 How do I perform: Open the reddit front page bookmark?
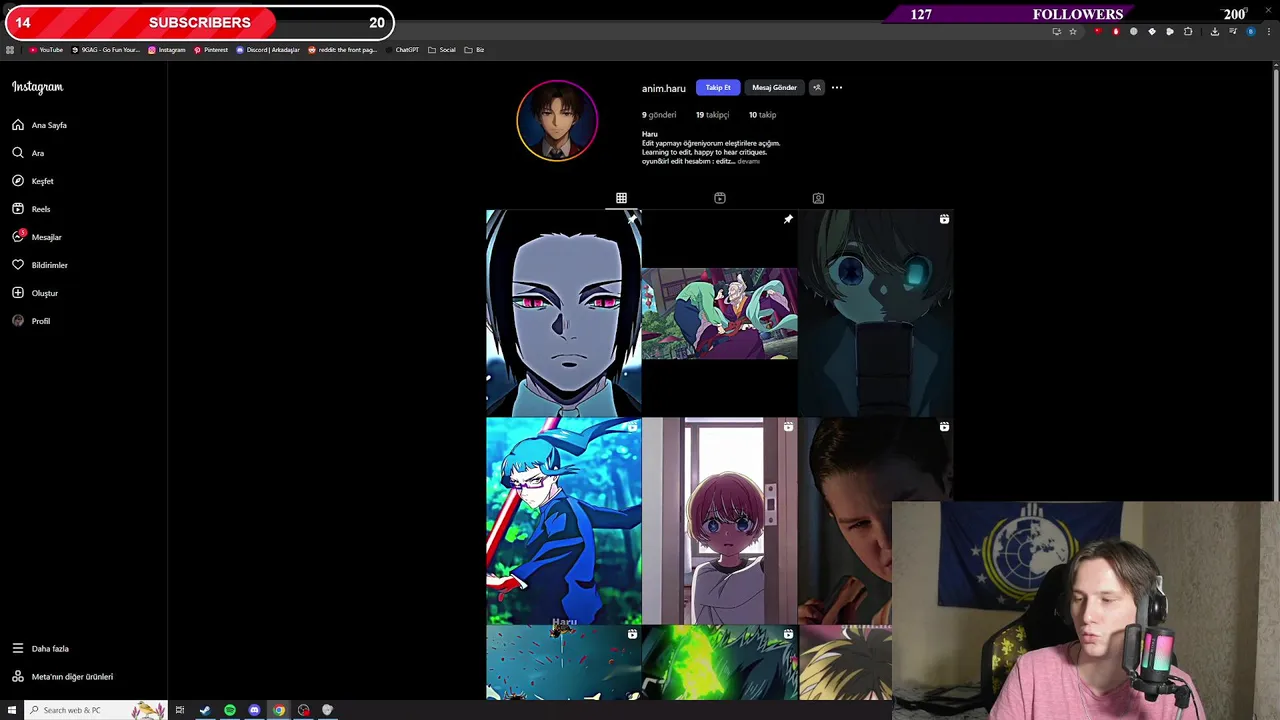(x=343, y=50)
